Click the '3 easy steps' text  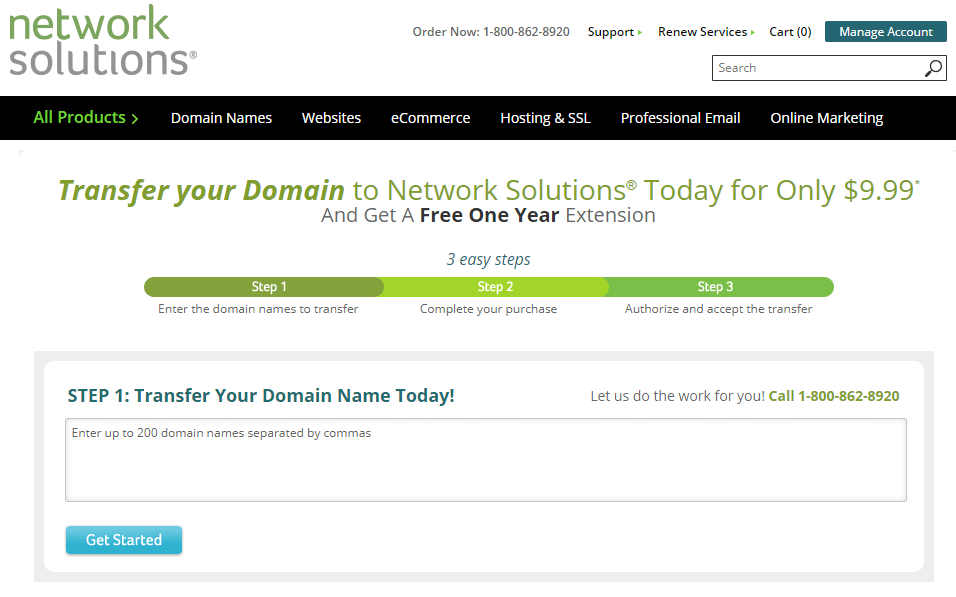point(488,259)
